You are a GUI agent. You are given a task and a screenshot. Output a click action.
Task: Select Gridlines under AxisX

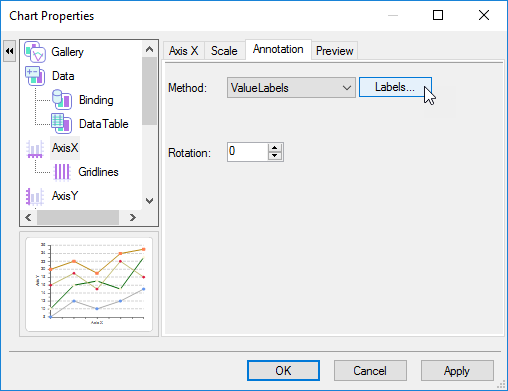coord(98,172)
